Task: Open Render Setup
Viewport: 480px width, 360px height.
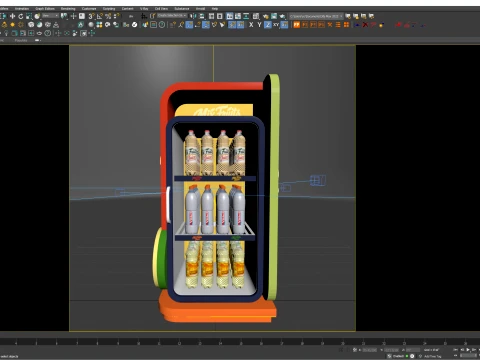Action: [266, 16]
